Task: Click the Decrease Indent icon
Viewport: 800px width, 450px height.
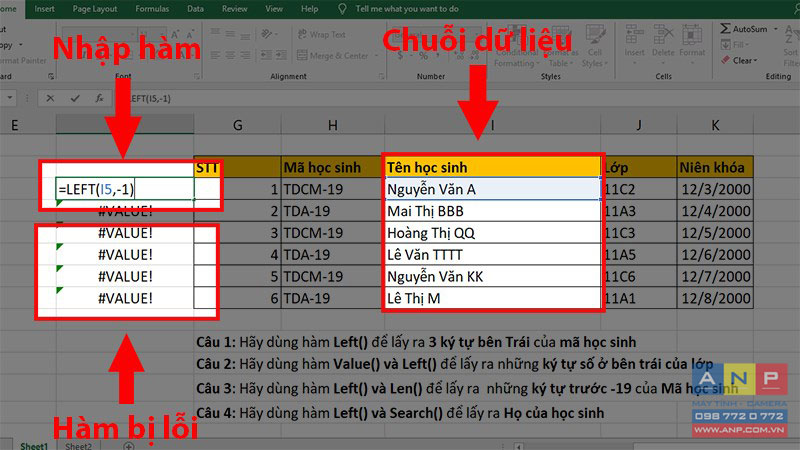Action: tap(266, 55)
